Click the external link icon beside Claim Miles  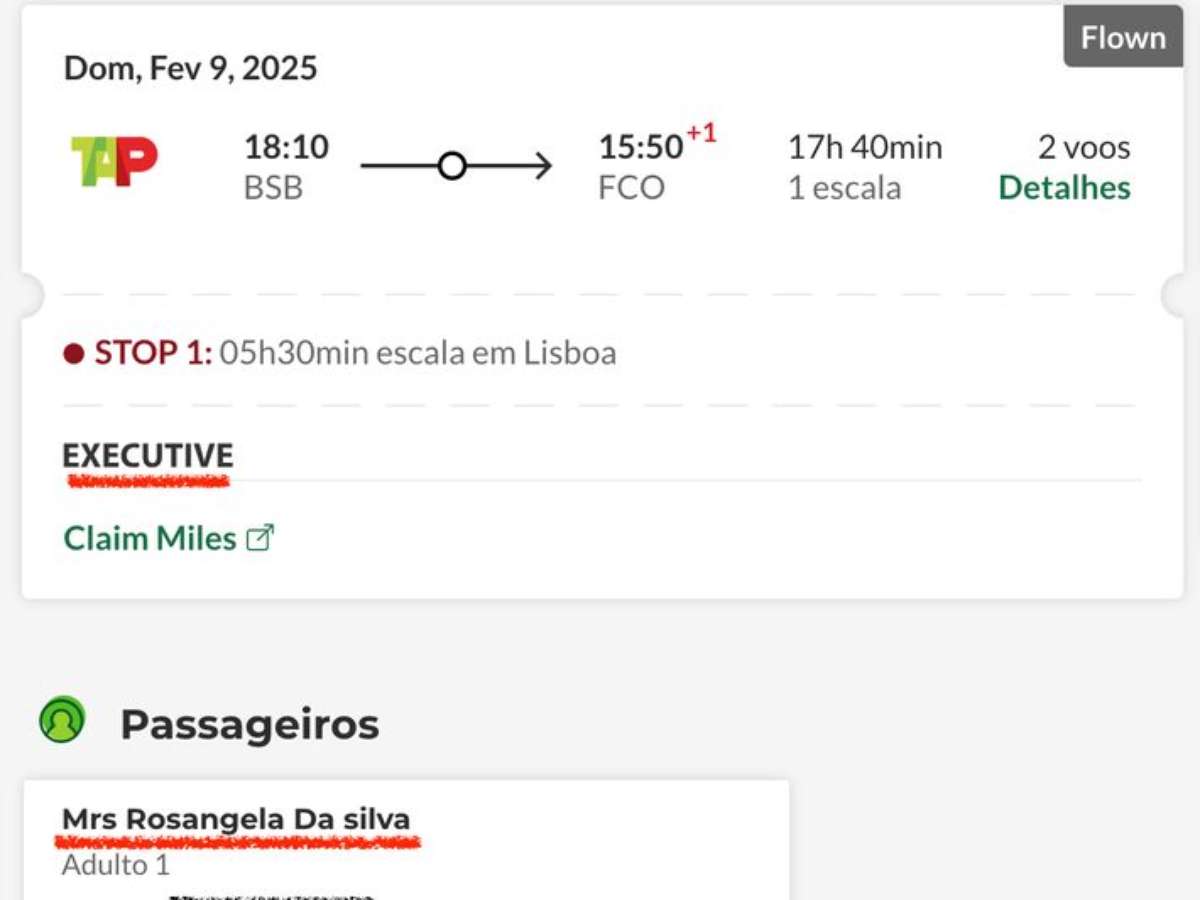point(260,538)
